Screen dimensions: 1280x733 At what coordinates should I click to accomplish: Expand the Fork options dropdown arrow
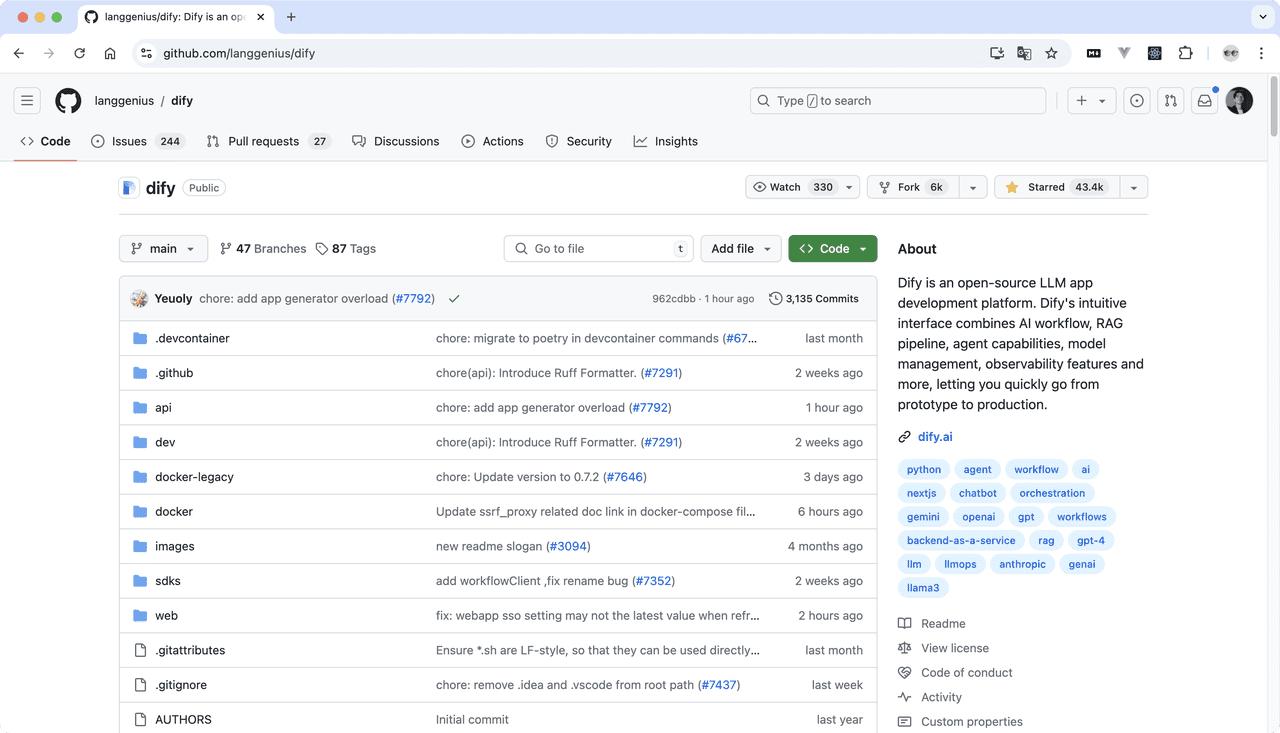pos(973,187)
